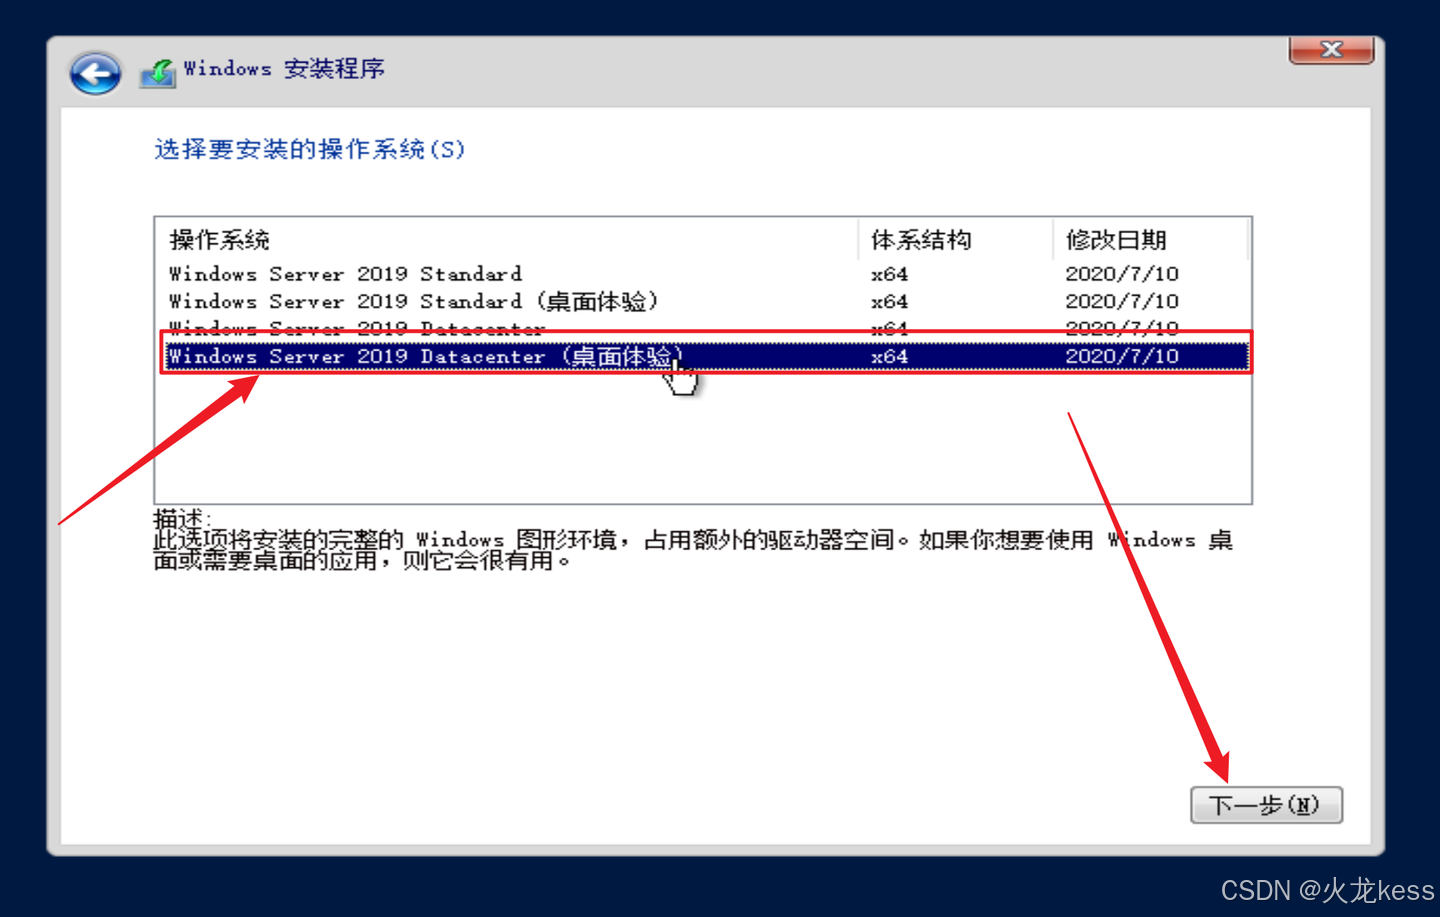Click the 描述 description text

[692, 540]
